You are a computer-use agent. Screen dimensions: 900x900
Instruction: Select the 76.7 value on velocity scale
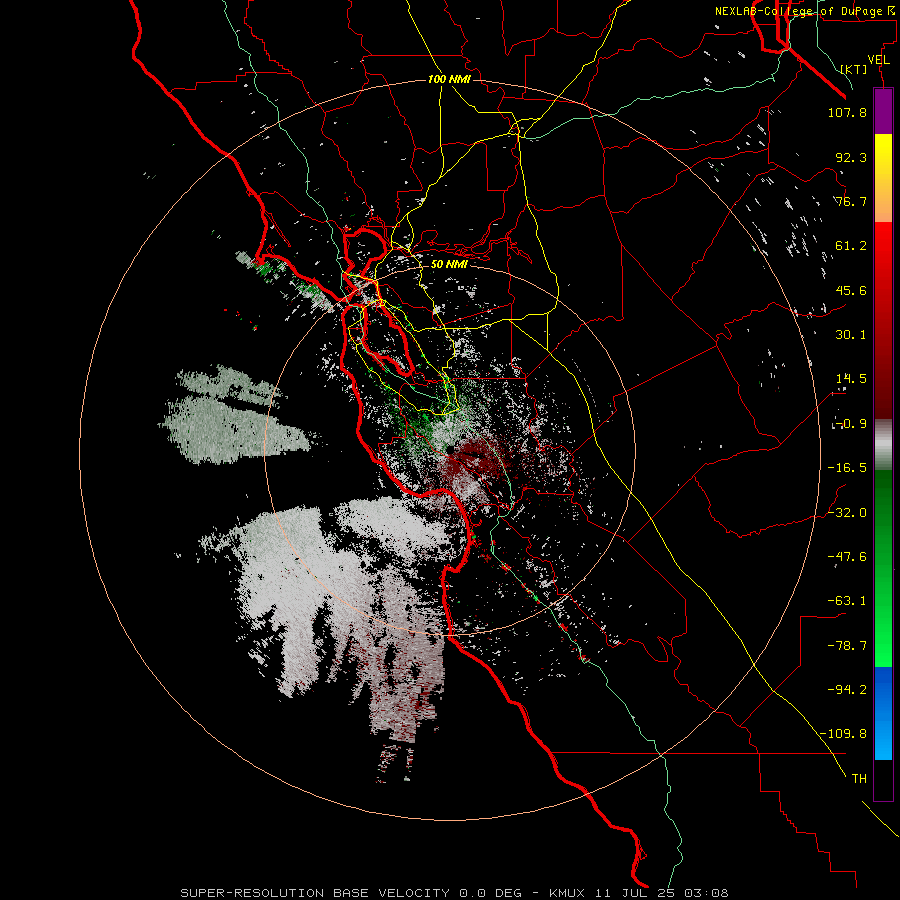coord(851,201)
